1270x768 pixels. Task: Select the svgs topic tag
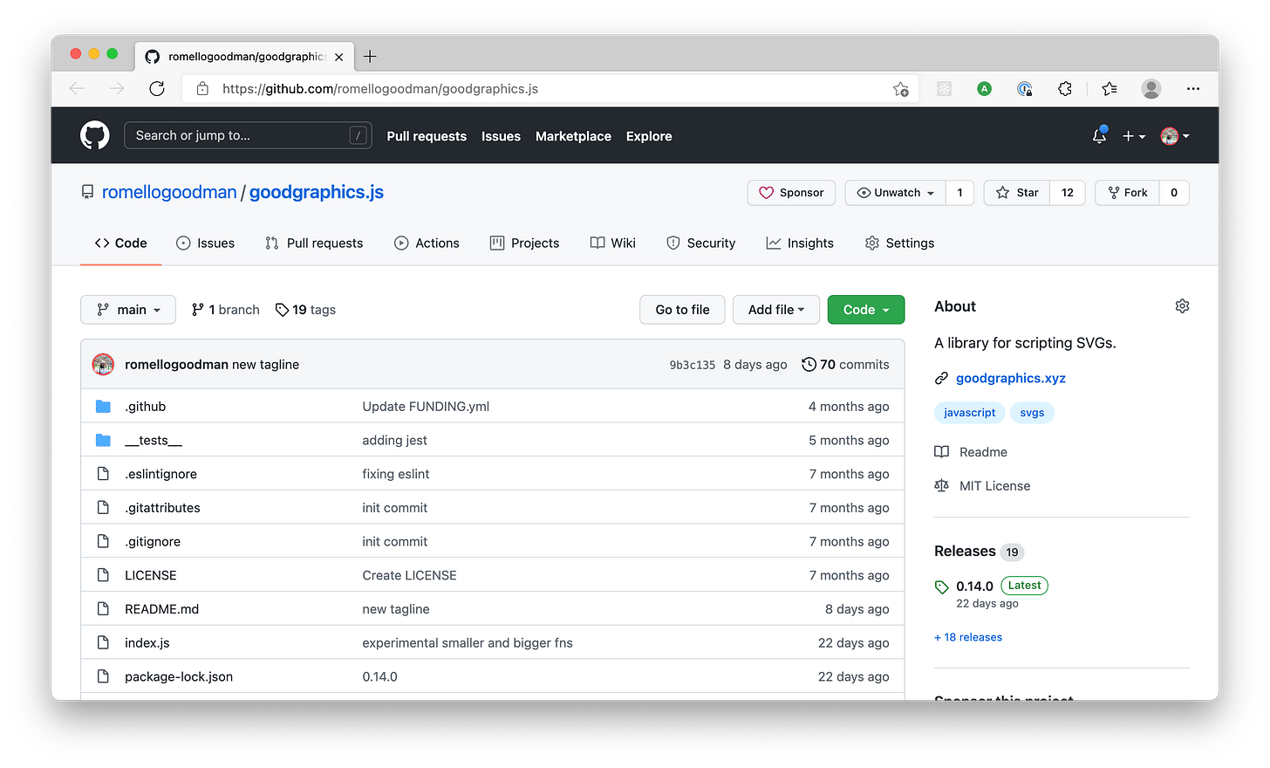(1032, 412)
